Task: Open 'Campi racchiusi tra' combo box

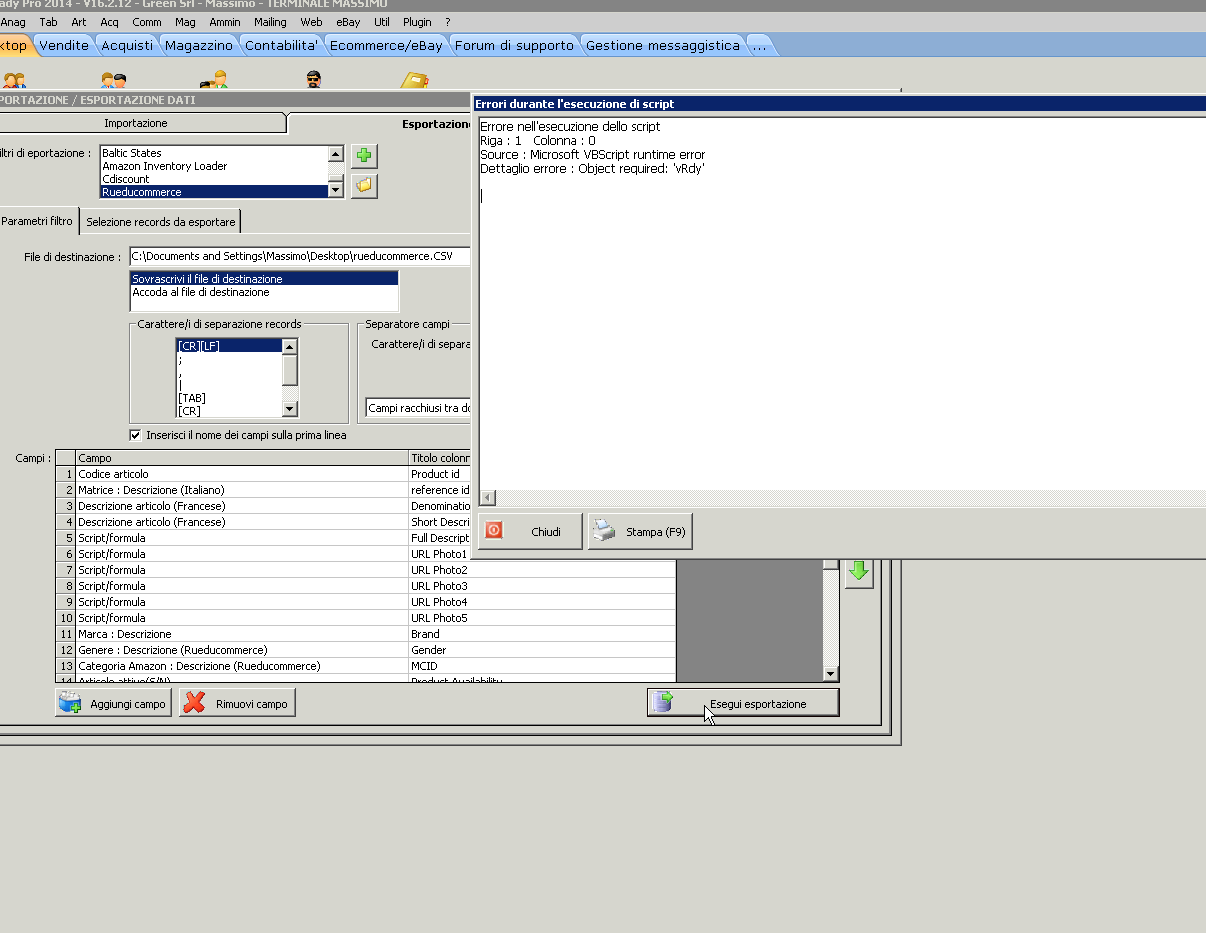Action: 418,408
